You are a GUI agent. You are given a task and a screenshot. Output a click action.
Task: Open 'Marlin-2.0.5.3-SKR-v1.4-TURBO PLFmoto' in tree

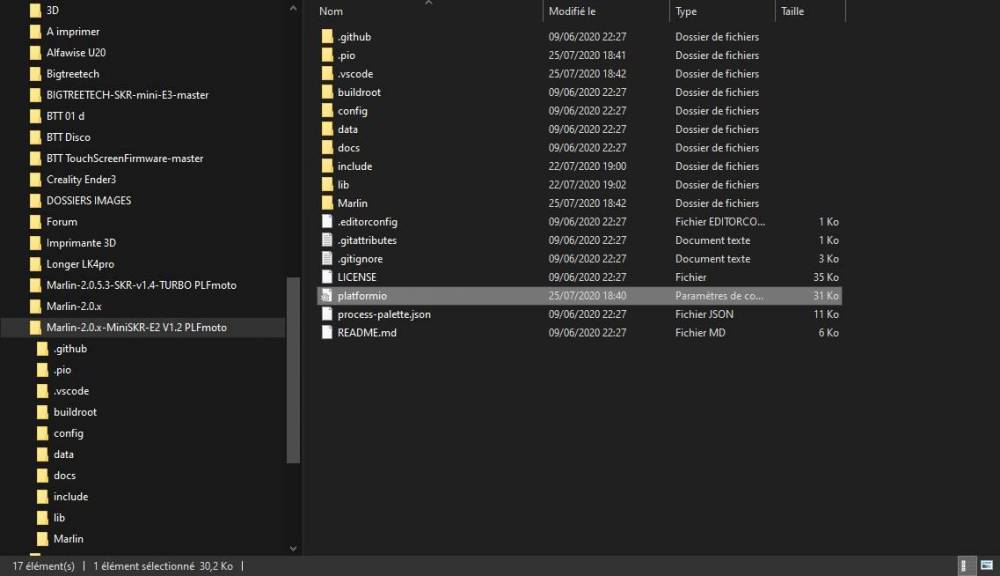tap(141, 284)
